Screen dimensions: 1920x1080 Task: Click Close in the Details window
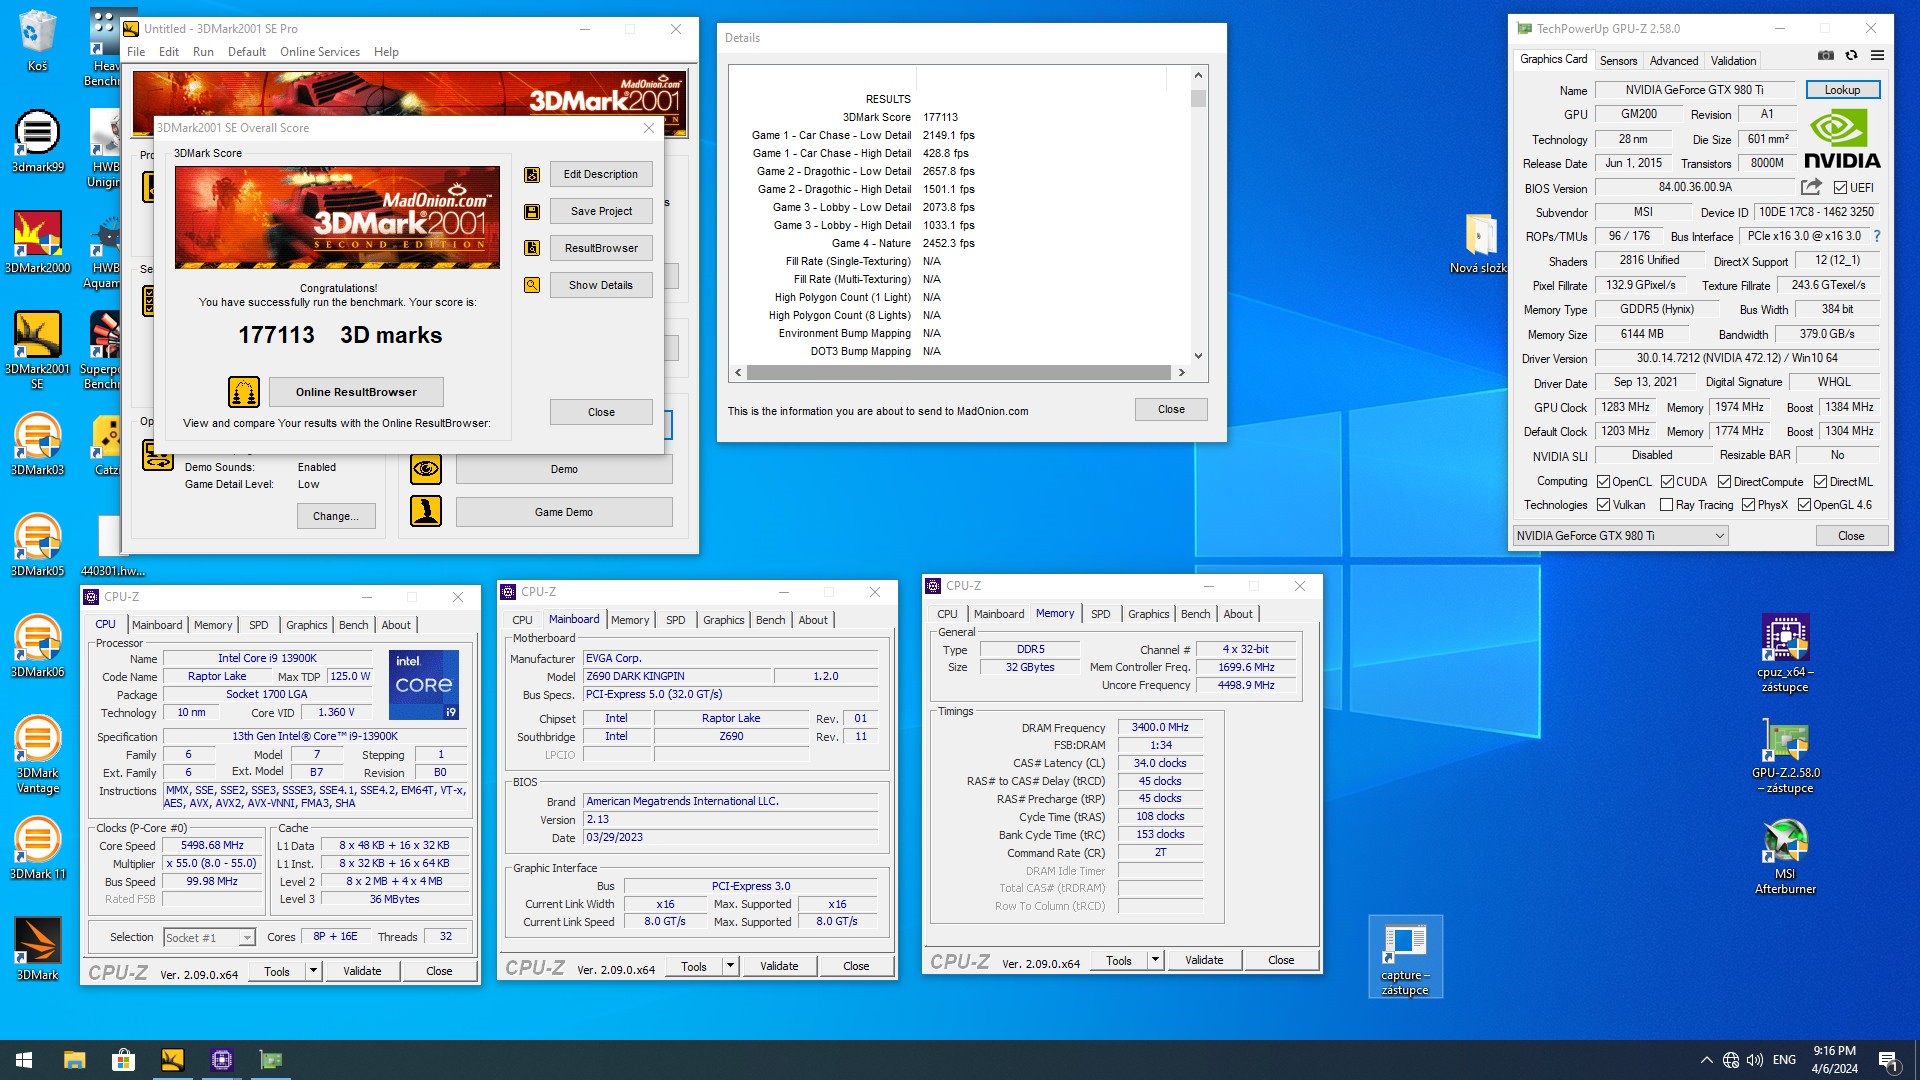click(1171, 409)
